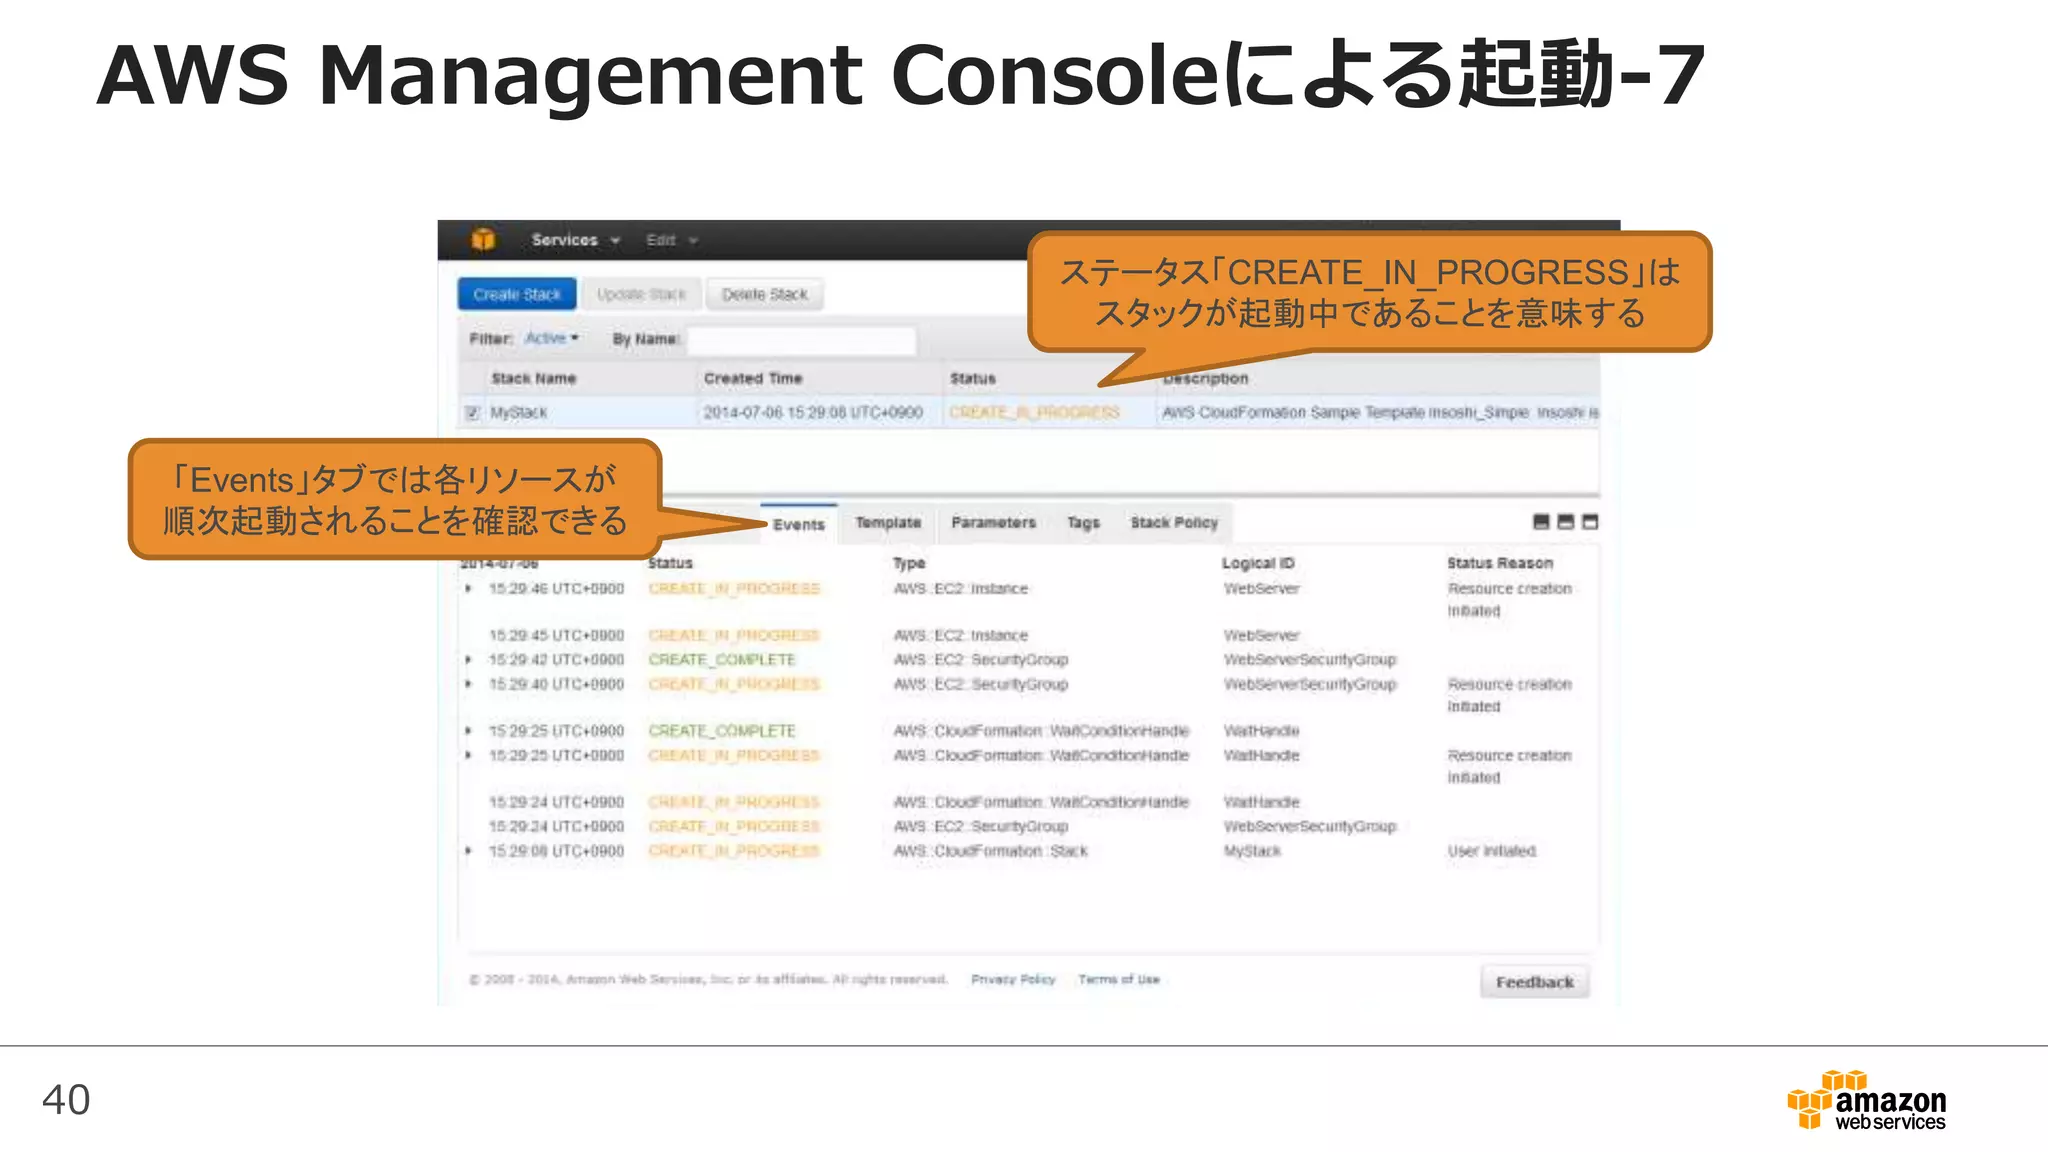The height and width of the screenshot is (1152, 2048).
Task: Click the stack's CREATE_IN_PROGRESS status cell
Action: pos(1034,413)
